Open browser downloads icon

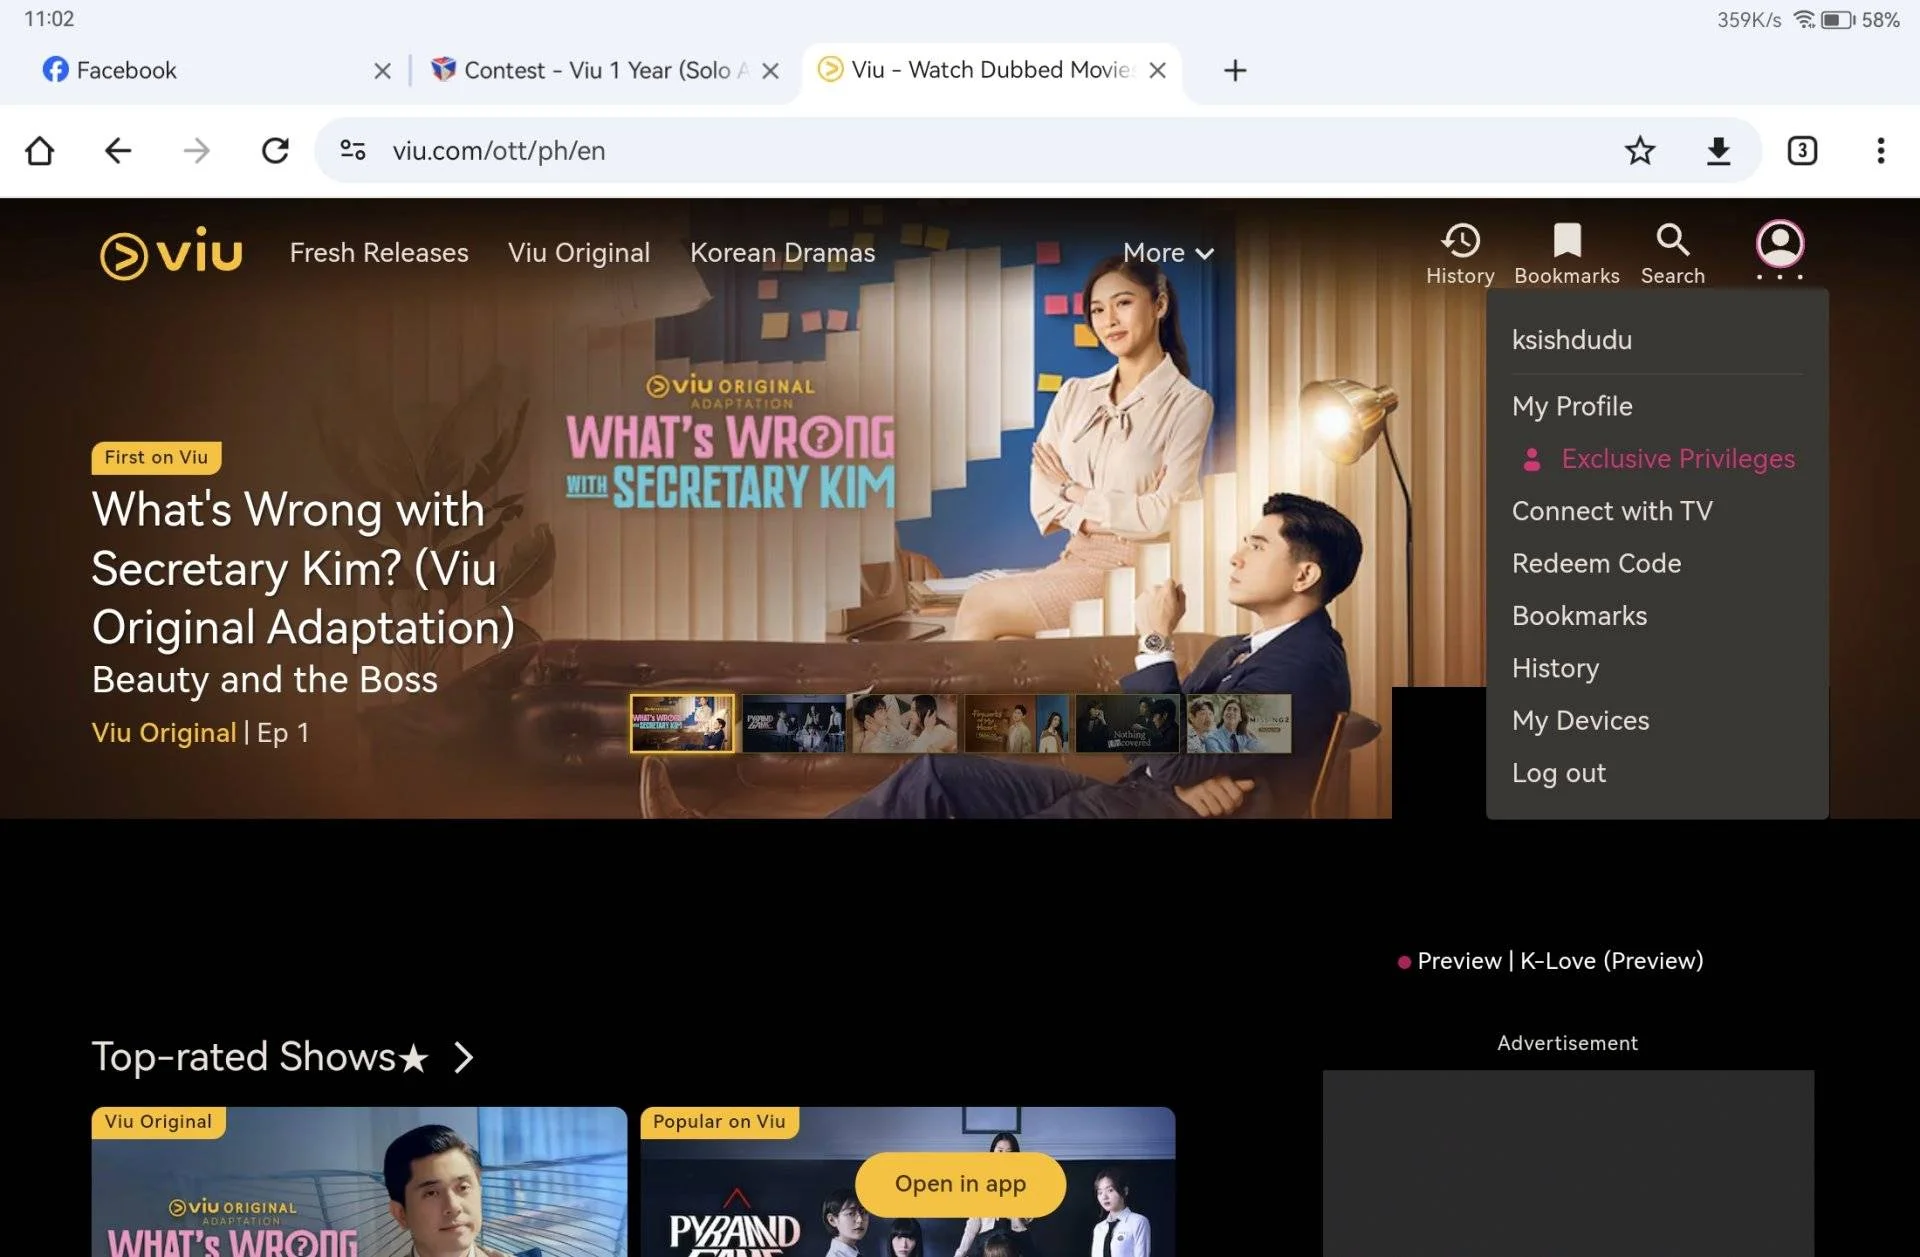click(1718, 151)
